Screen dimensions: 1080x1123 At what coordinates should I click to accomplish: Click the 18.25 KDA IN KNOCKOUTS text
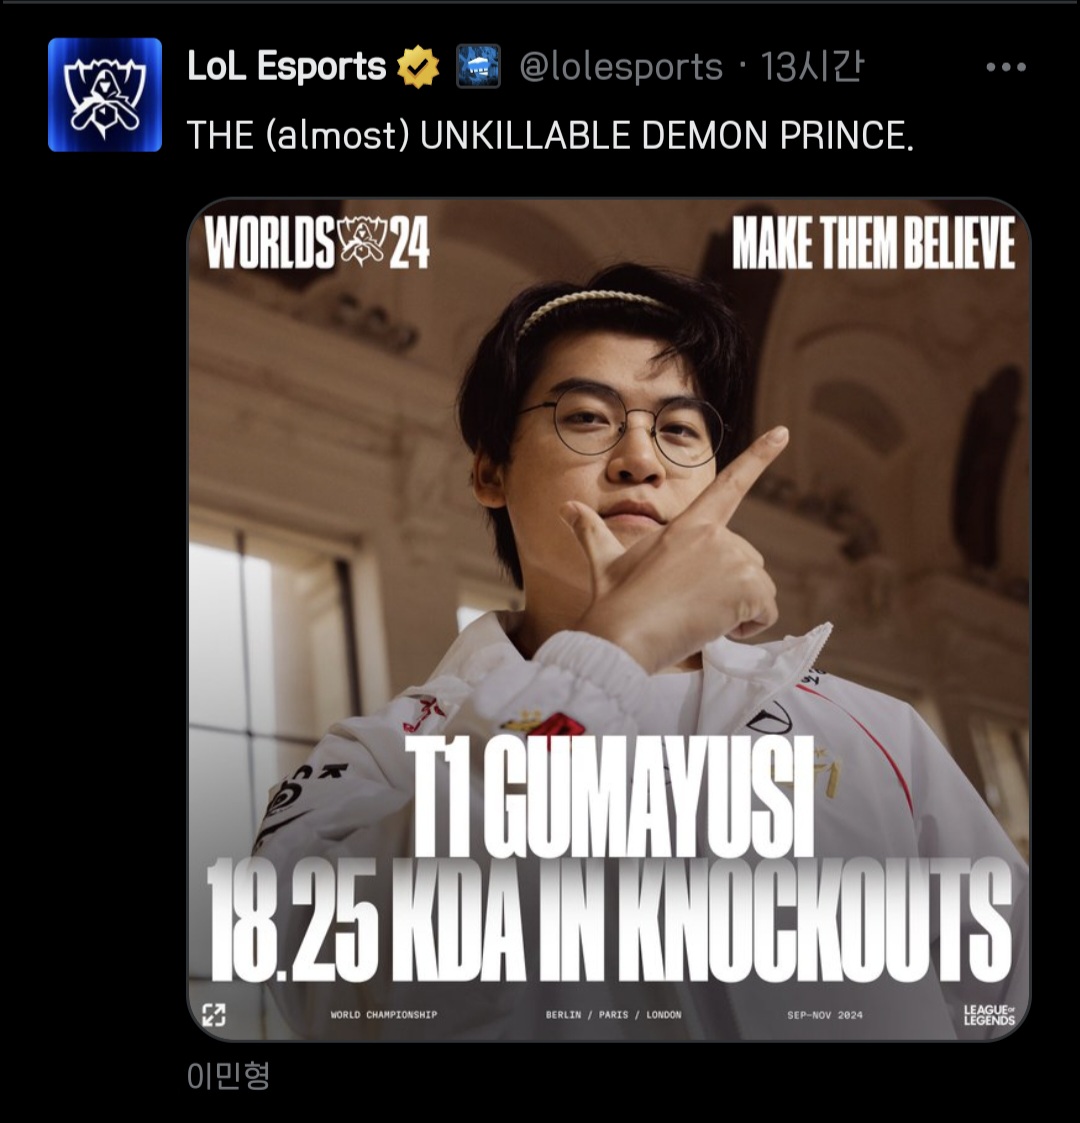pyautogui.click(x=609, y=922)
